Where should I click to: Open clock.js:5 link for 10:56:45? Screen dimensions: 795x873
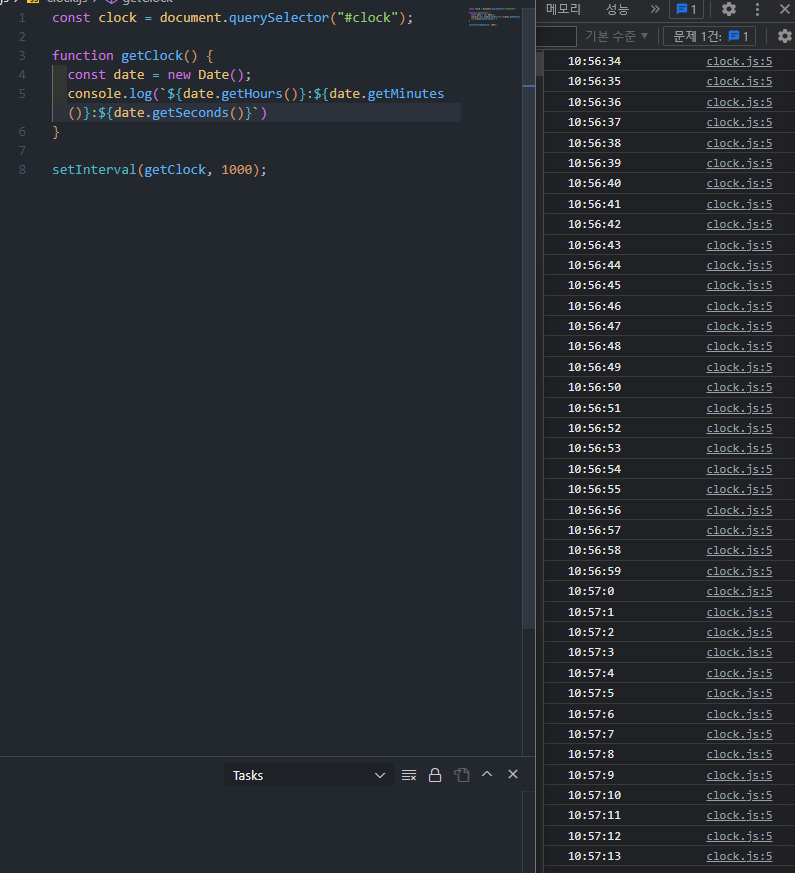(739, 285)
